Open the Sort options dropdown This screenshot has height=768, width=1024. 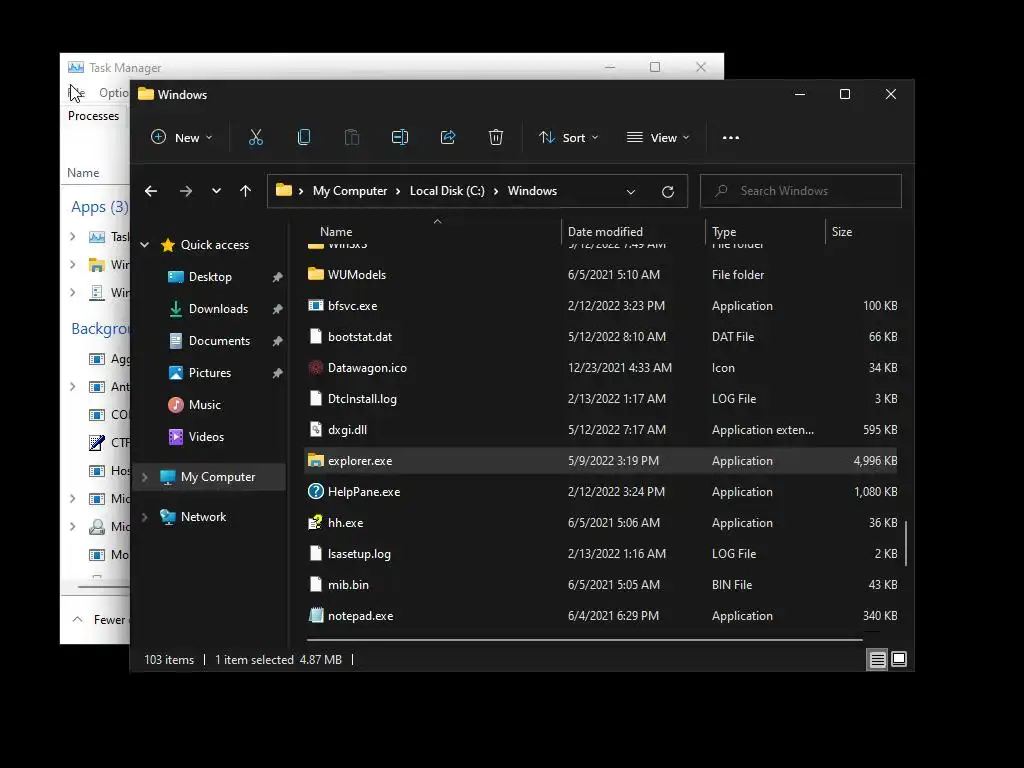(x=568, y=138)
